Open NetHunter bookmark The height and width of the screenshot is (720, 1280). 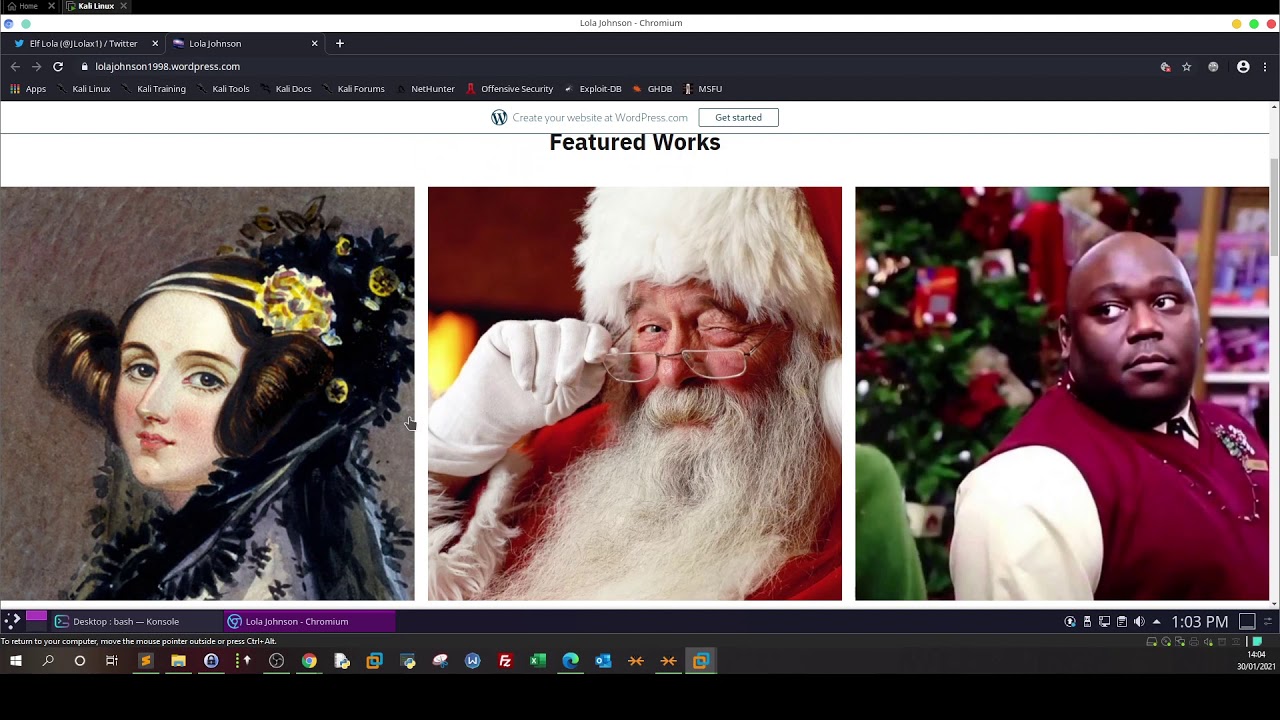[425, 89]
